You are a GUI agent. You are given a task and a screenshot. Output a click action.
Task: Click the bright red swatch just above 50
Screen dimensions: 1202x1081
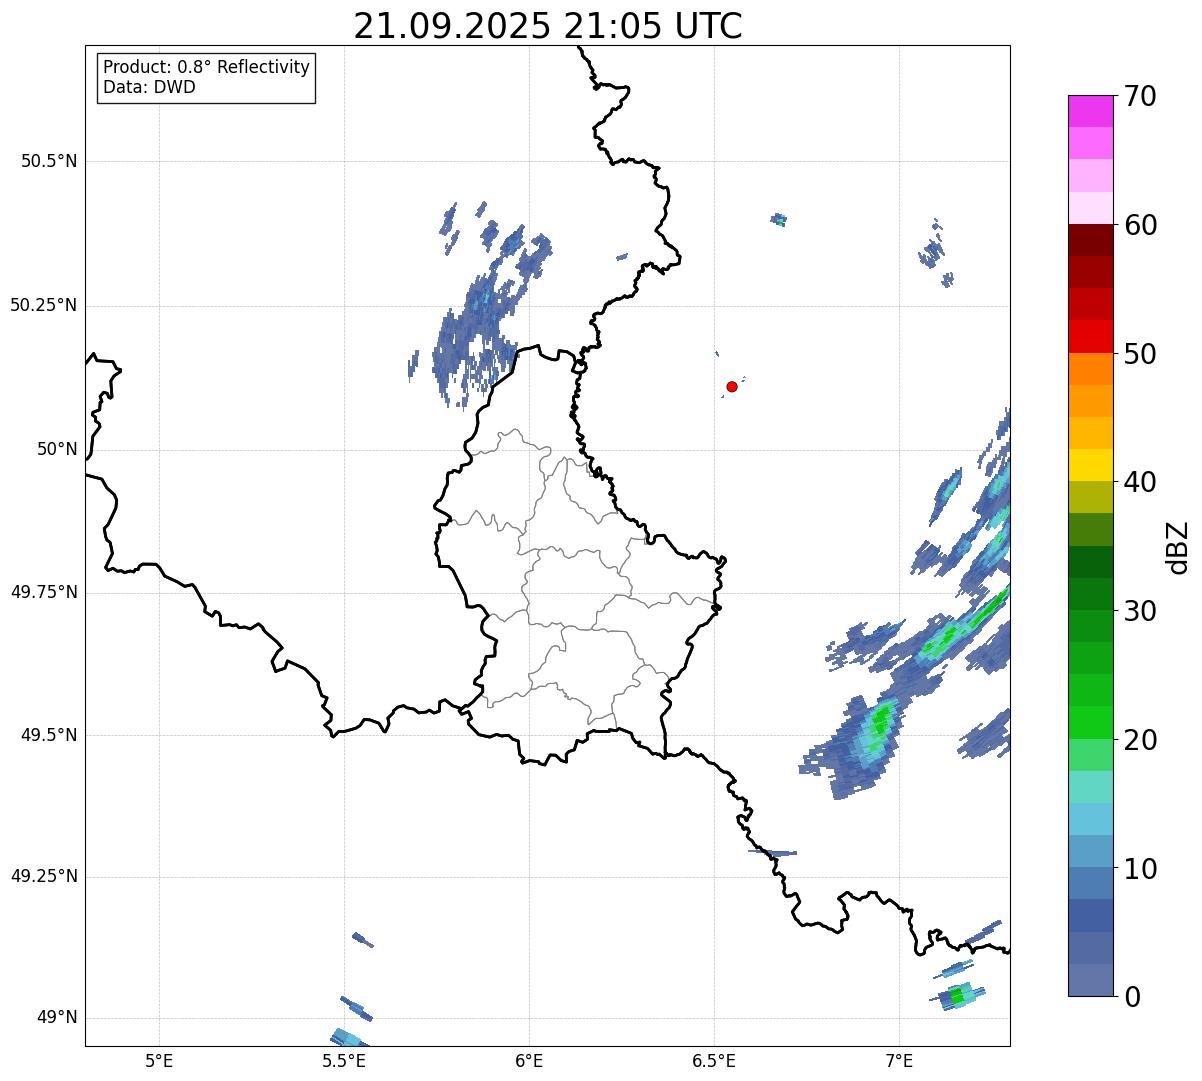(x=1090, y=336)
